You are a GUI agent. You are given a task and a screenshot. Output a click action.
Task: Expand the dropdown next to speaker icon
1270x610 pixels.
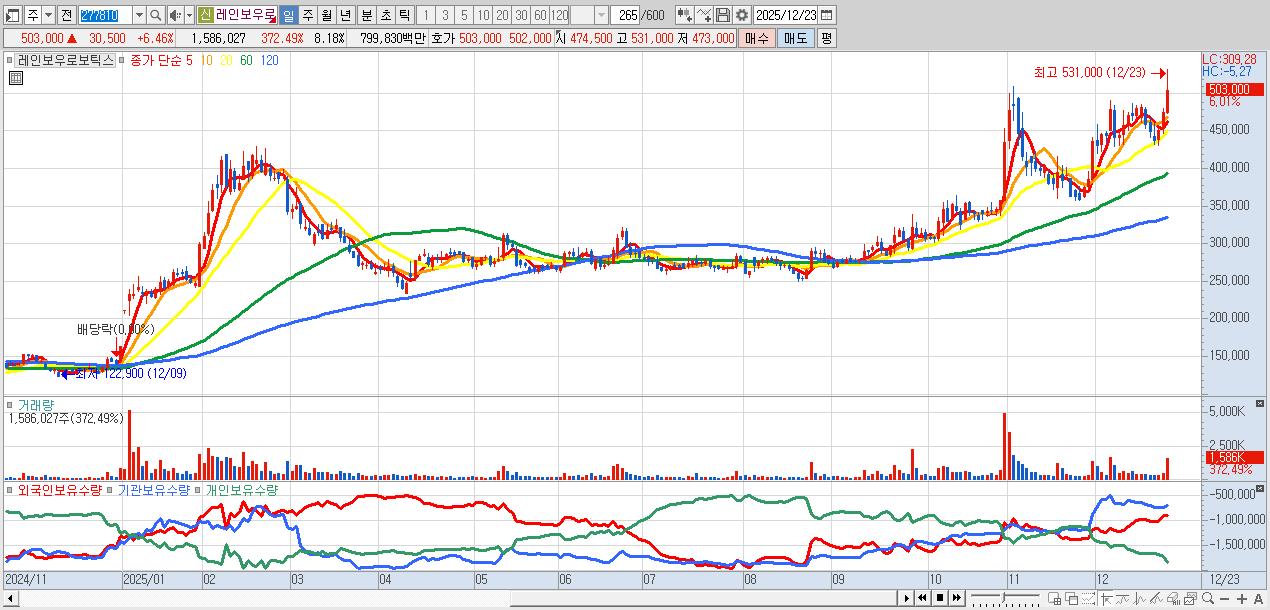click(190, 15)
